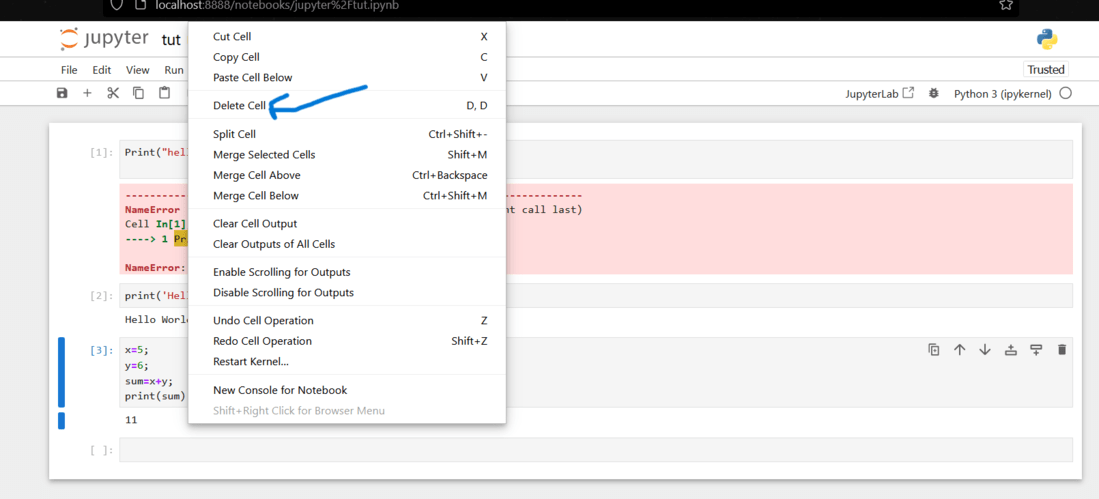Select Redo Cell Operation
This screenshot has height=499, width=1099.
click(x=347, y=341)
